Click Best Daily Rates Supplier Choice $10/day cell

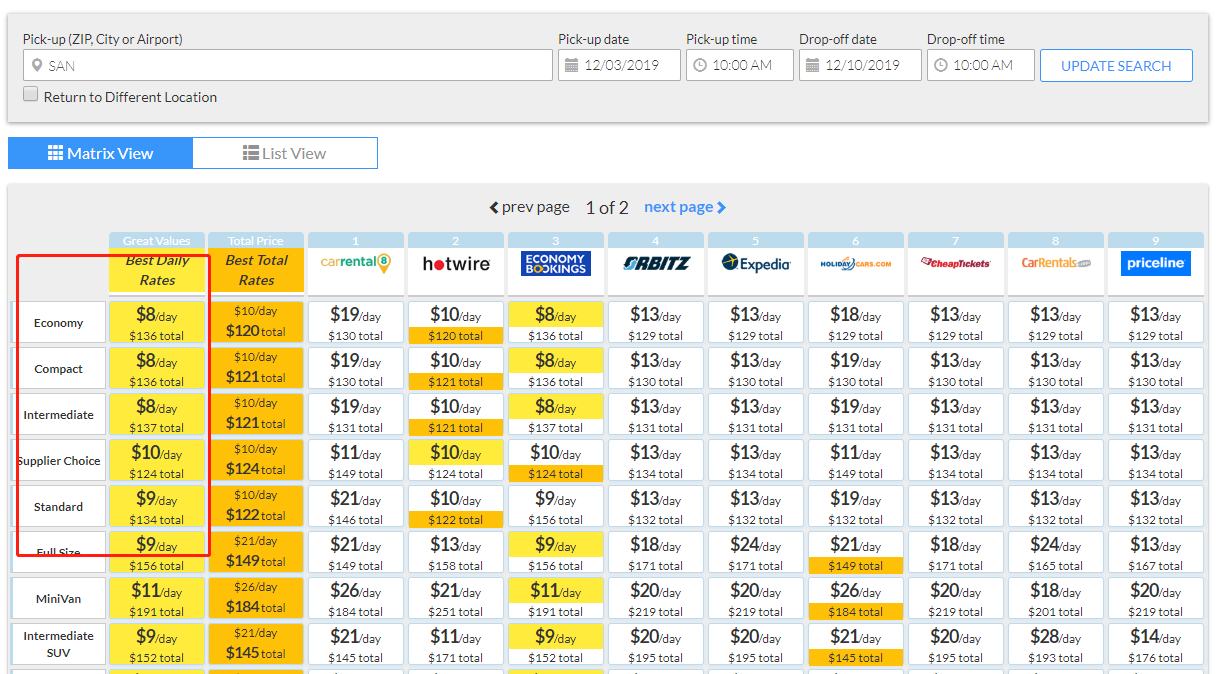coord(157,461)
